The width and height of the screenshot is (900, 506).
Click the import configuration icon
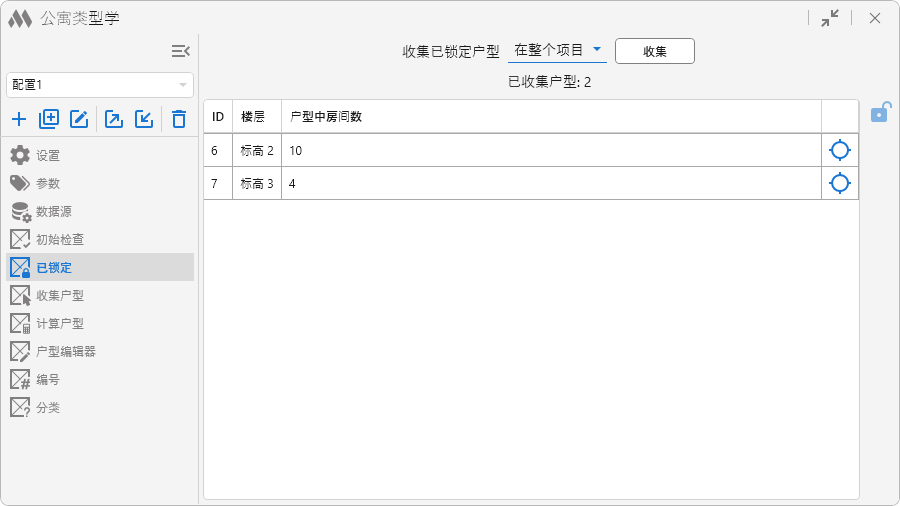[x=144, y=119]
